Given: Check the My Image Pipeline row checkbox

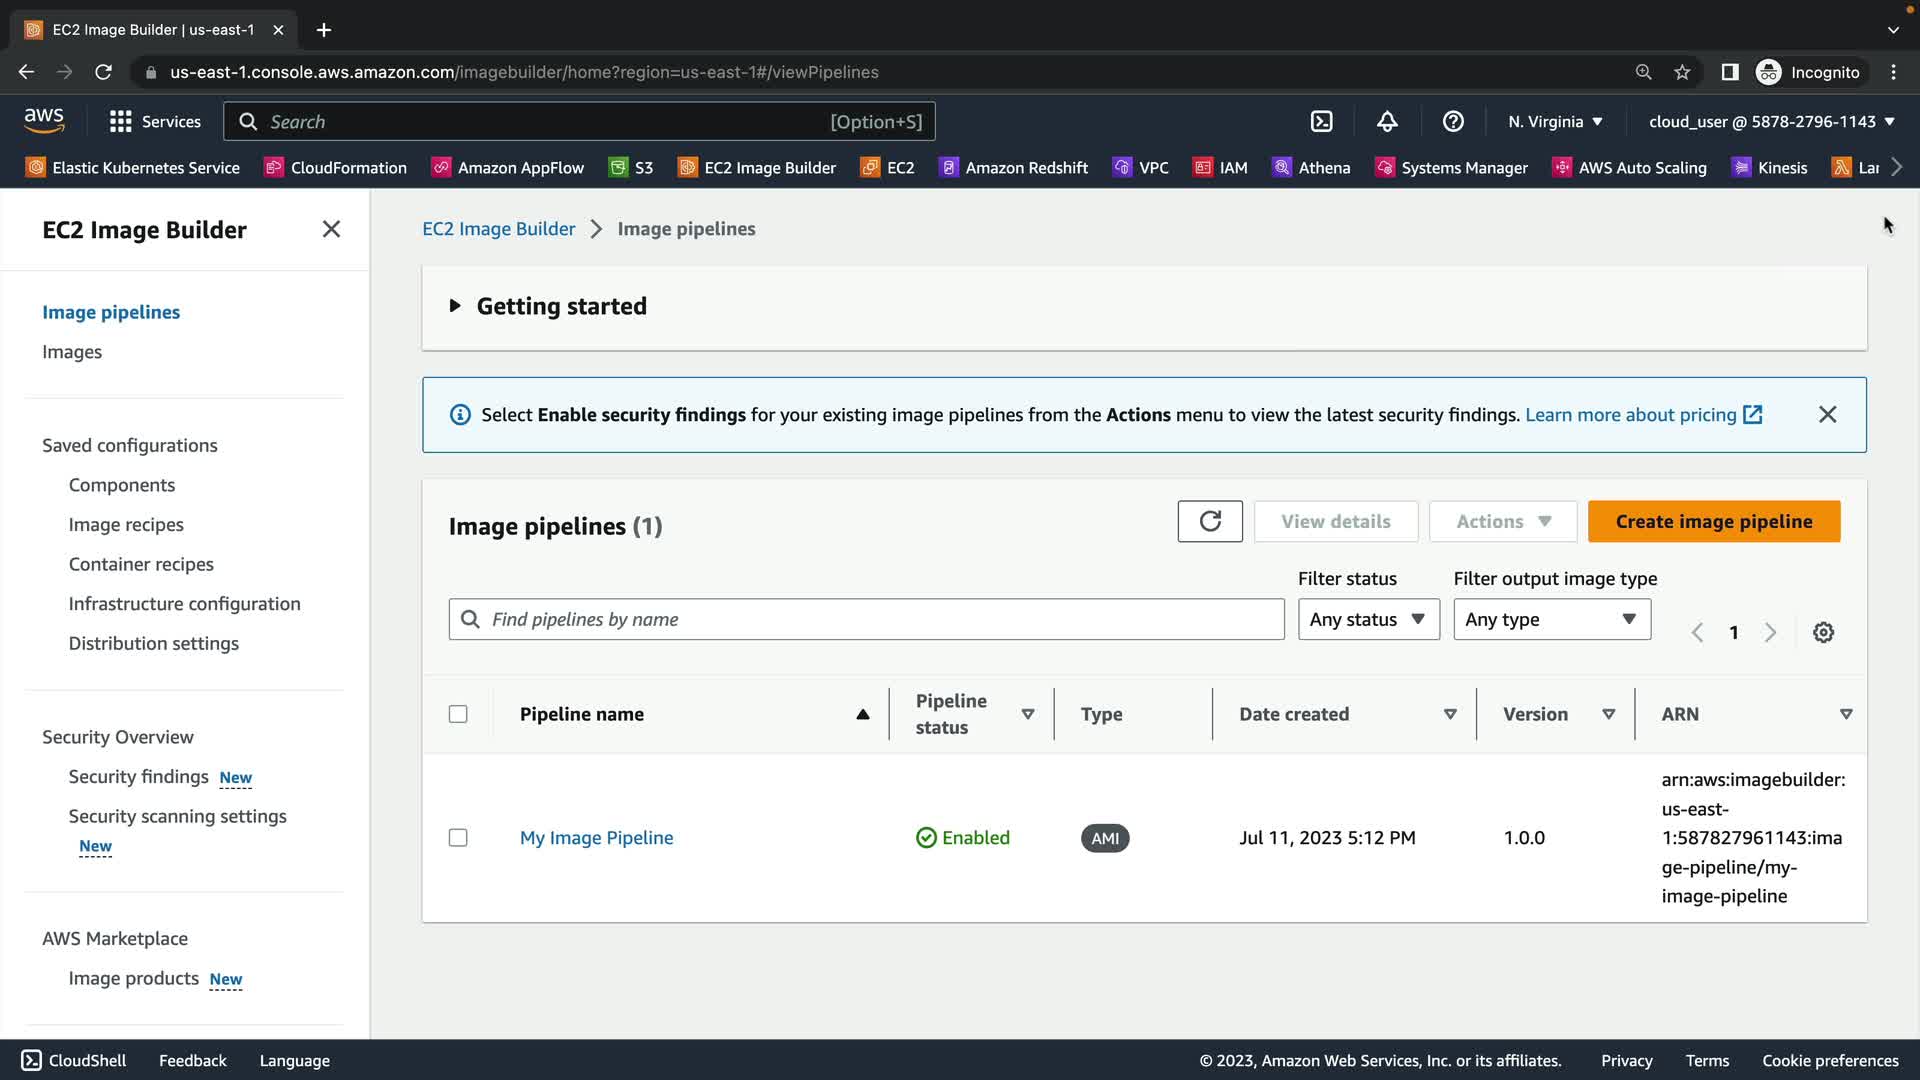Looking at the screenshot, I should pos(458,838).
